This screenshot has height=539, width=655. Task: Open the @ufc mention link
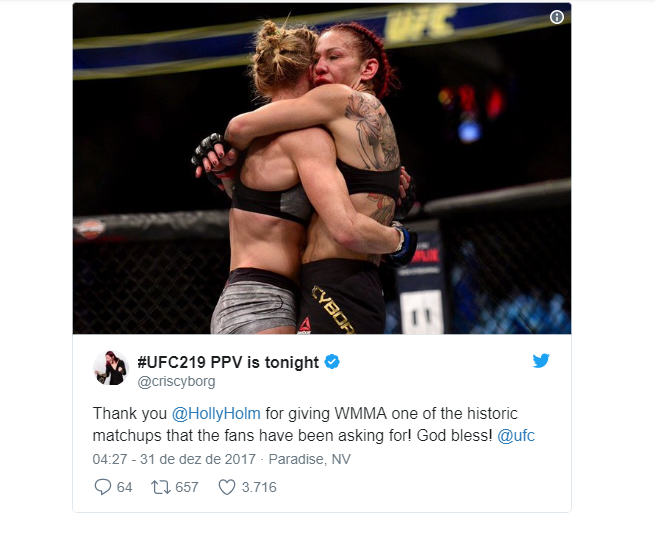(x=516, y=436)
